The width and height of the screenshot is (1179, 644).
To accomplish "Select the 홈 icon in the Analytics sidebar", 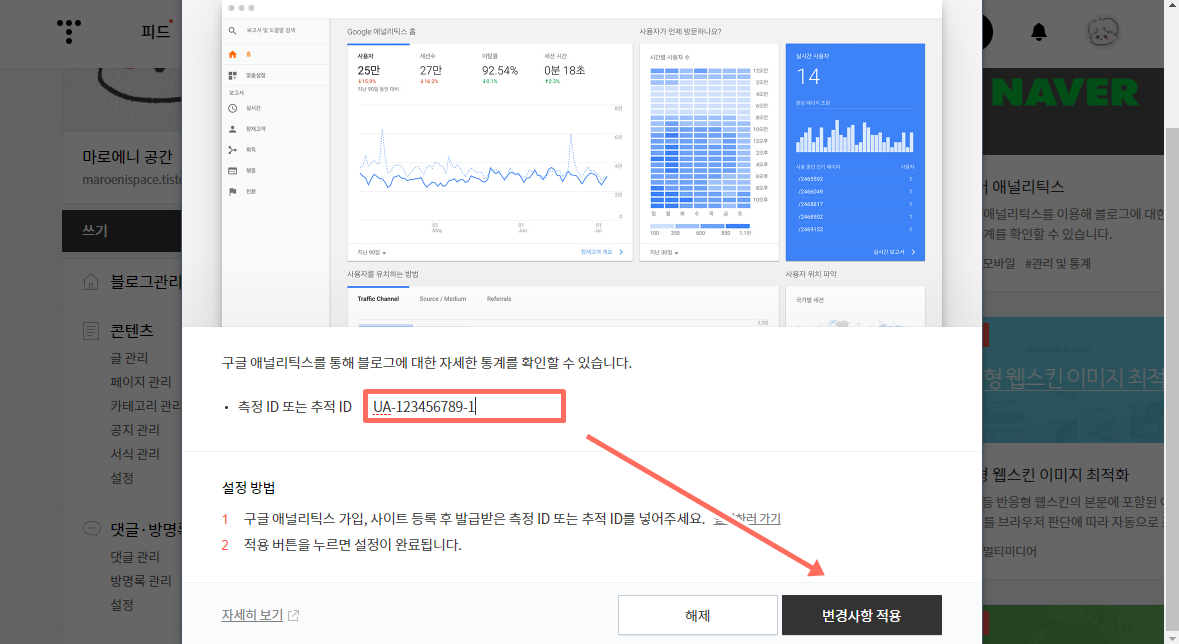I will 232,55.
